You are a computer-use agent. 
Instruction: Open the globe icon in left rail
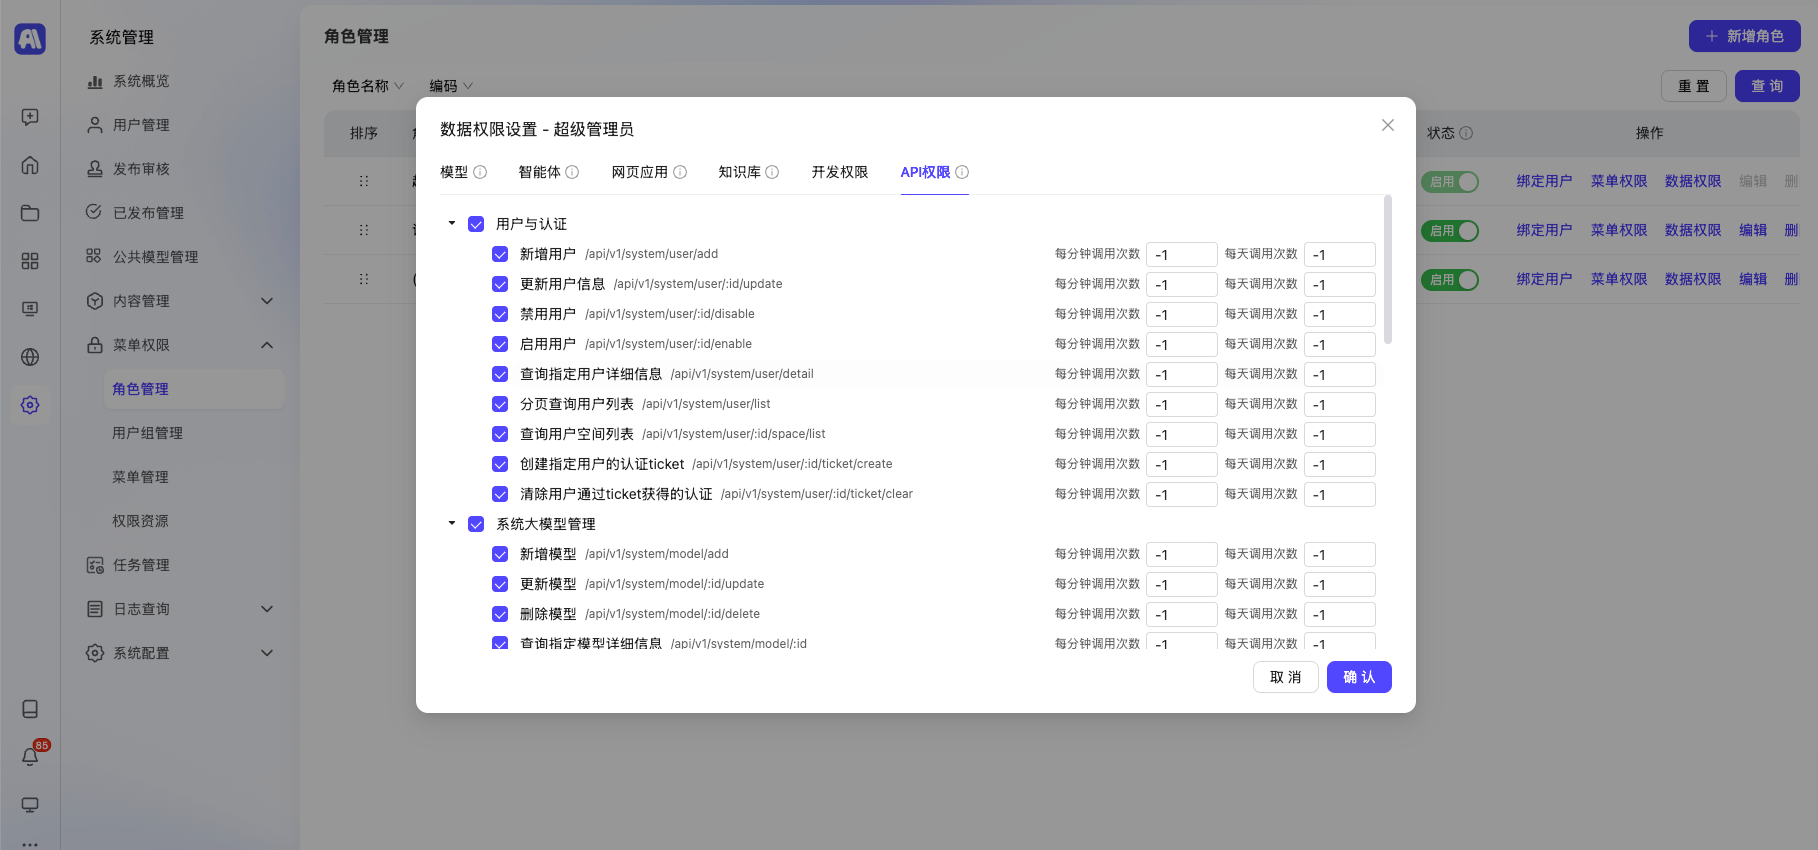click(30, 357)
